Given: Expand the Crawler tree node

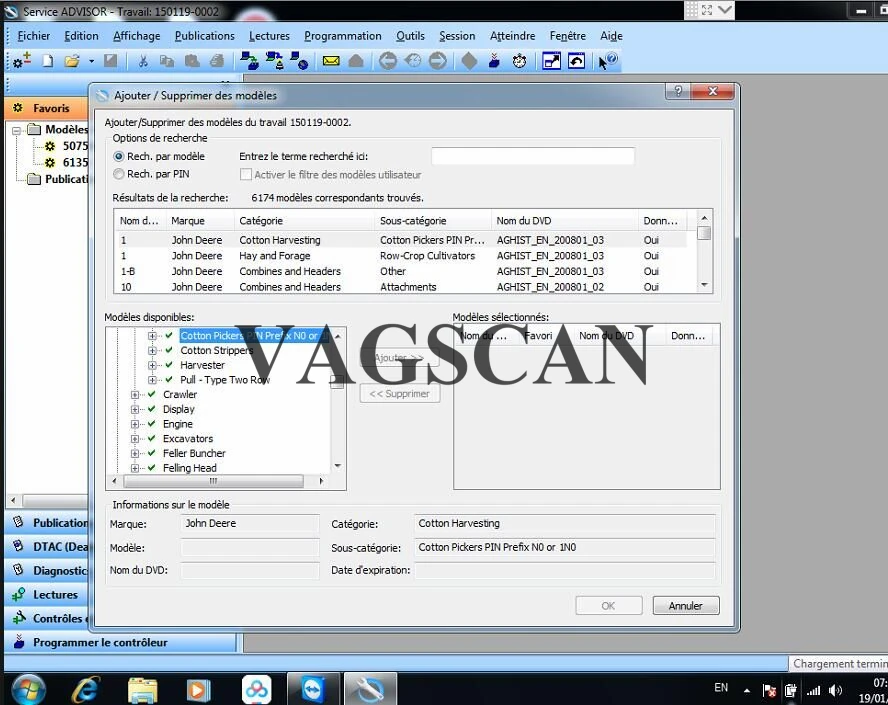Looking at the screenshot, I should [134, 395].
